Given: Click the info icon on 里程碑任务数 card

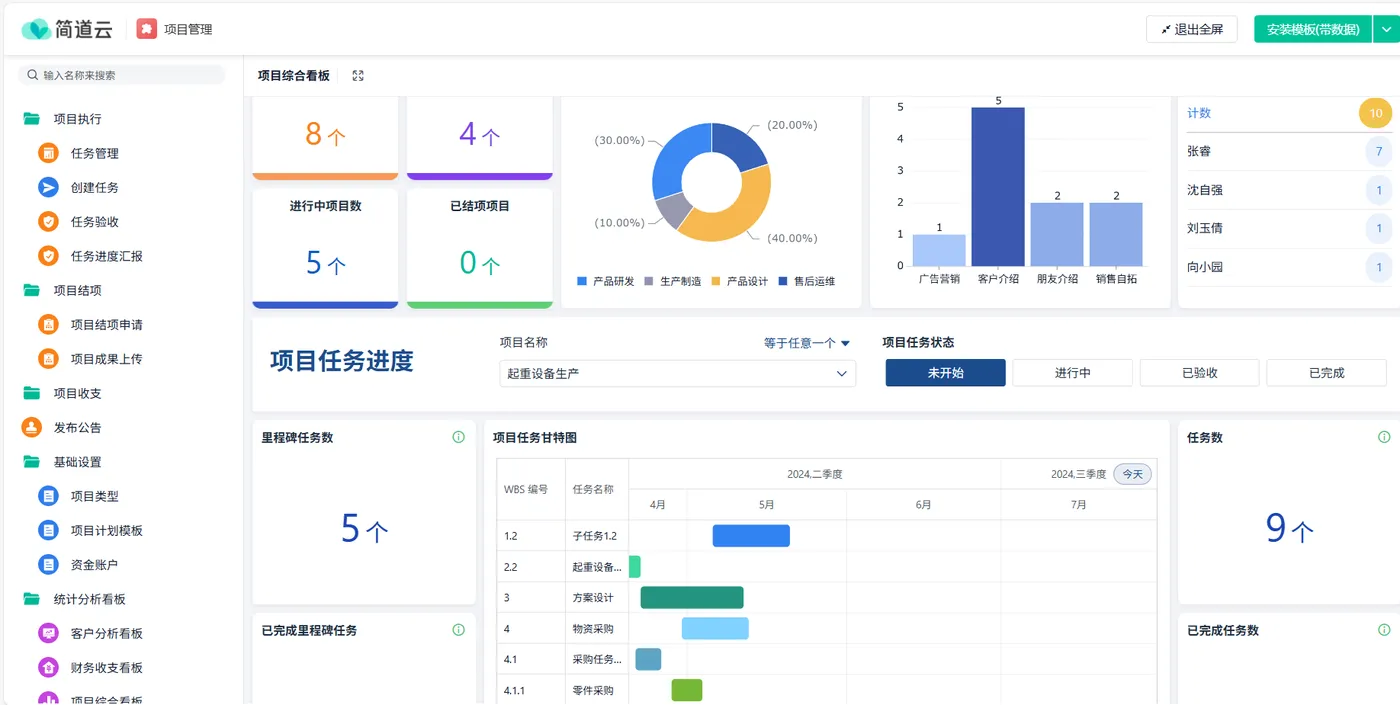Looking at the screenshot, I should click(458, 437).
